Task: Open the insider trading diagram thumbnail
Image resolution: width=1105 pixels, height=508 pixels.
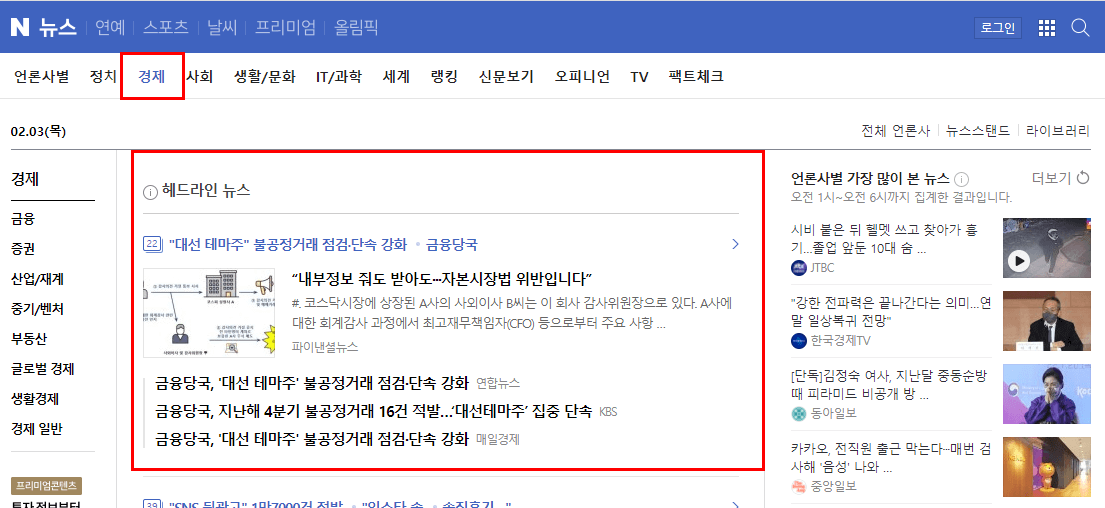Action: click(x=209, y=313)
